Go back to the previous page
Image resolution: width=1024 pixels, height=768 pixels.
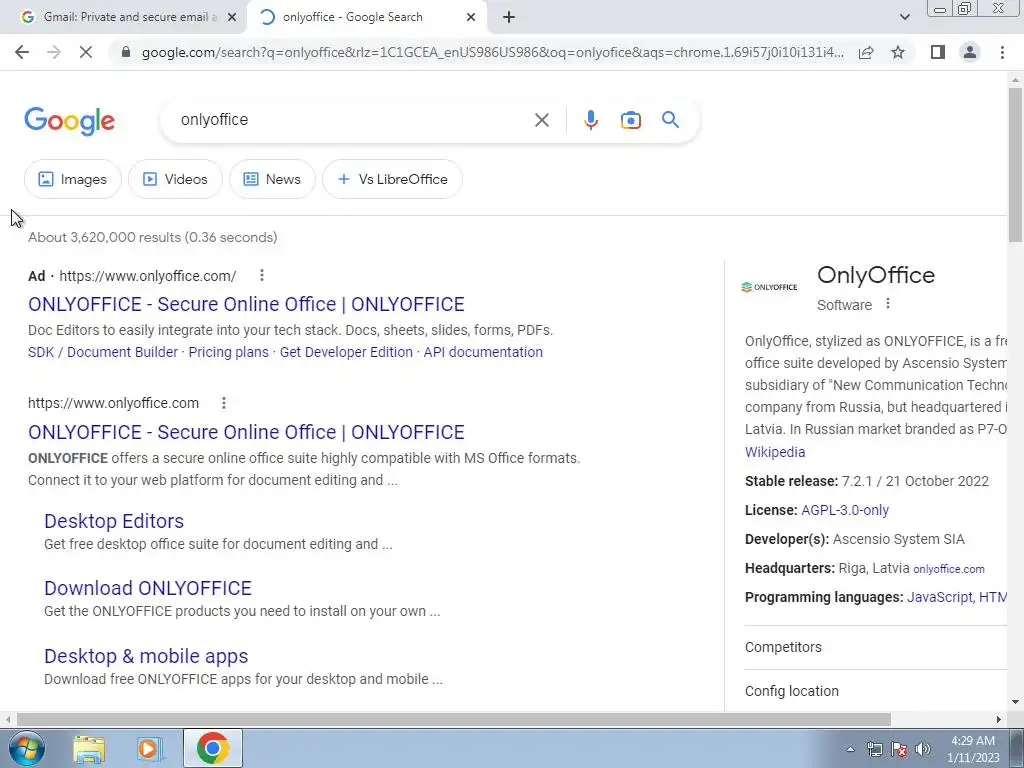pos(22,52)
